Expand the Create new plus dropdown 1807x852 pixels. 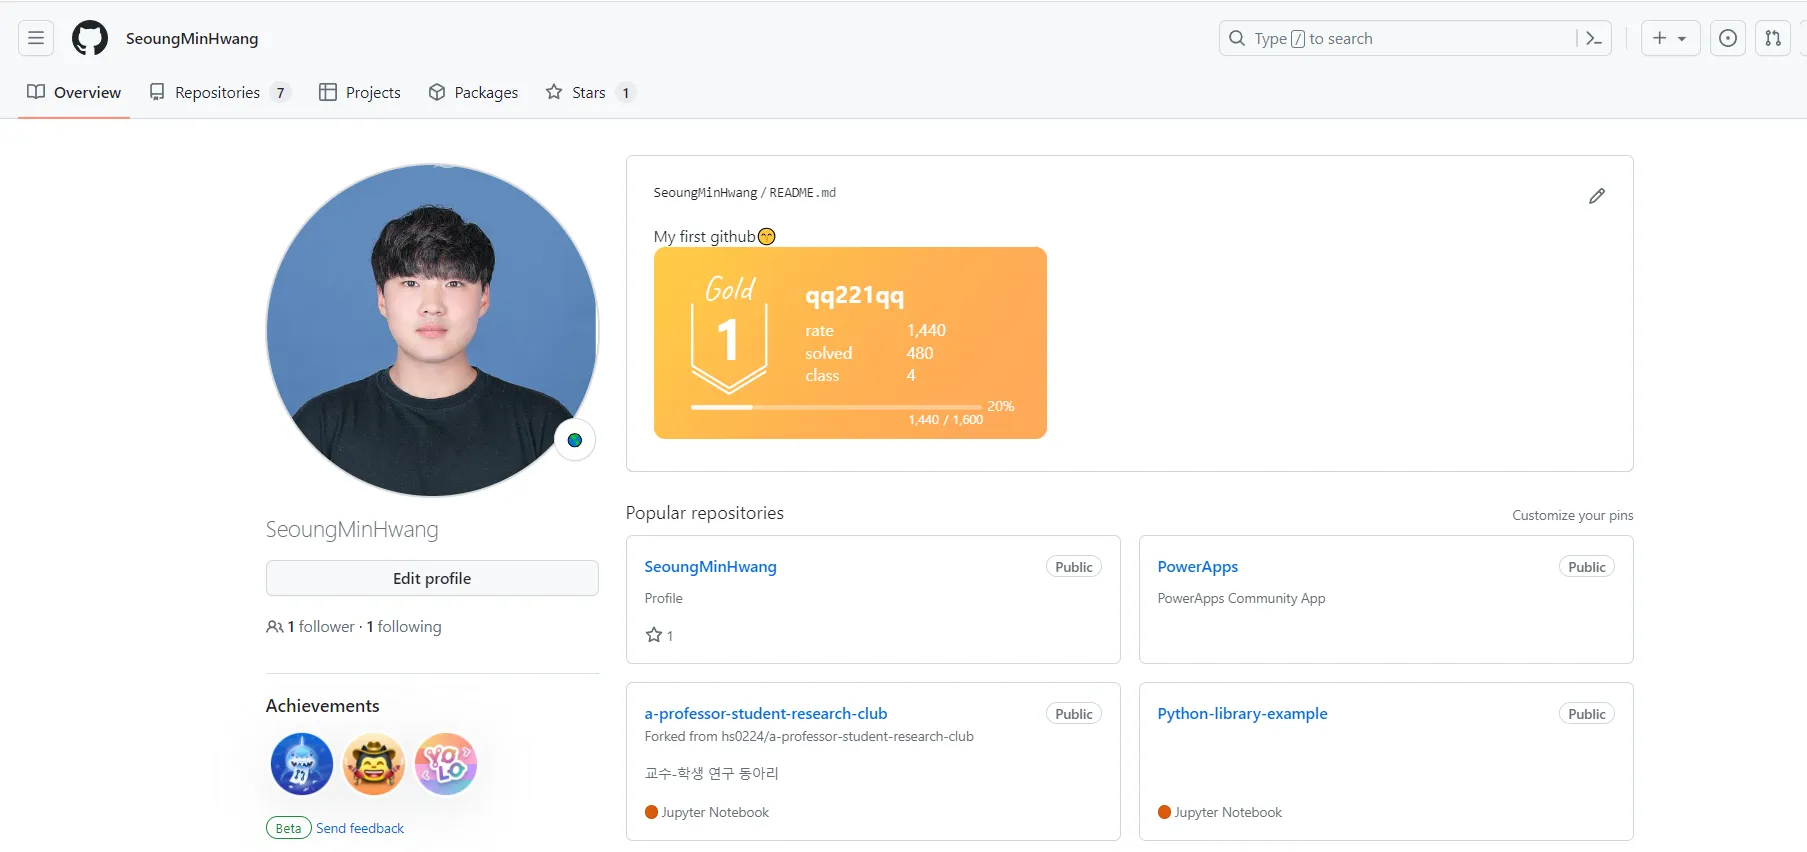[1670, 38]
